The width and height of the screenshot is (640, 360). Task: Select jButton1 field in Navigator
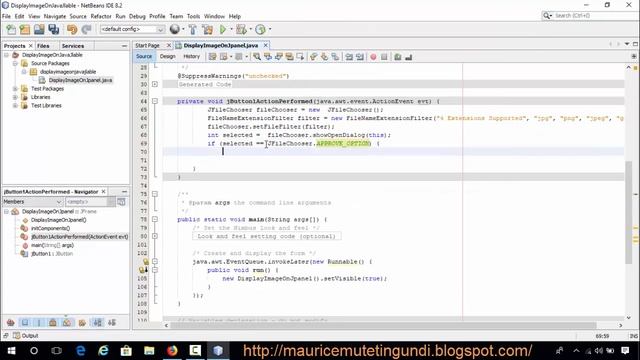point(52,254)
